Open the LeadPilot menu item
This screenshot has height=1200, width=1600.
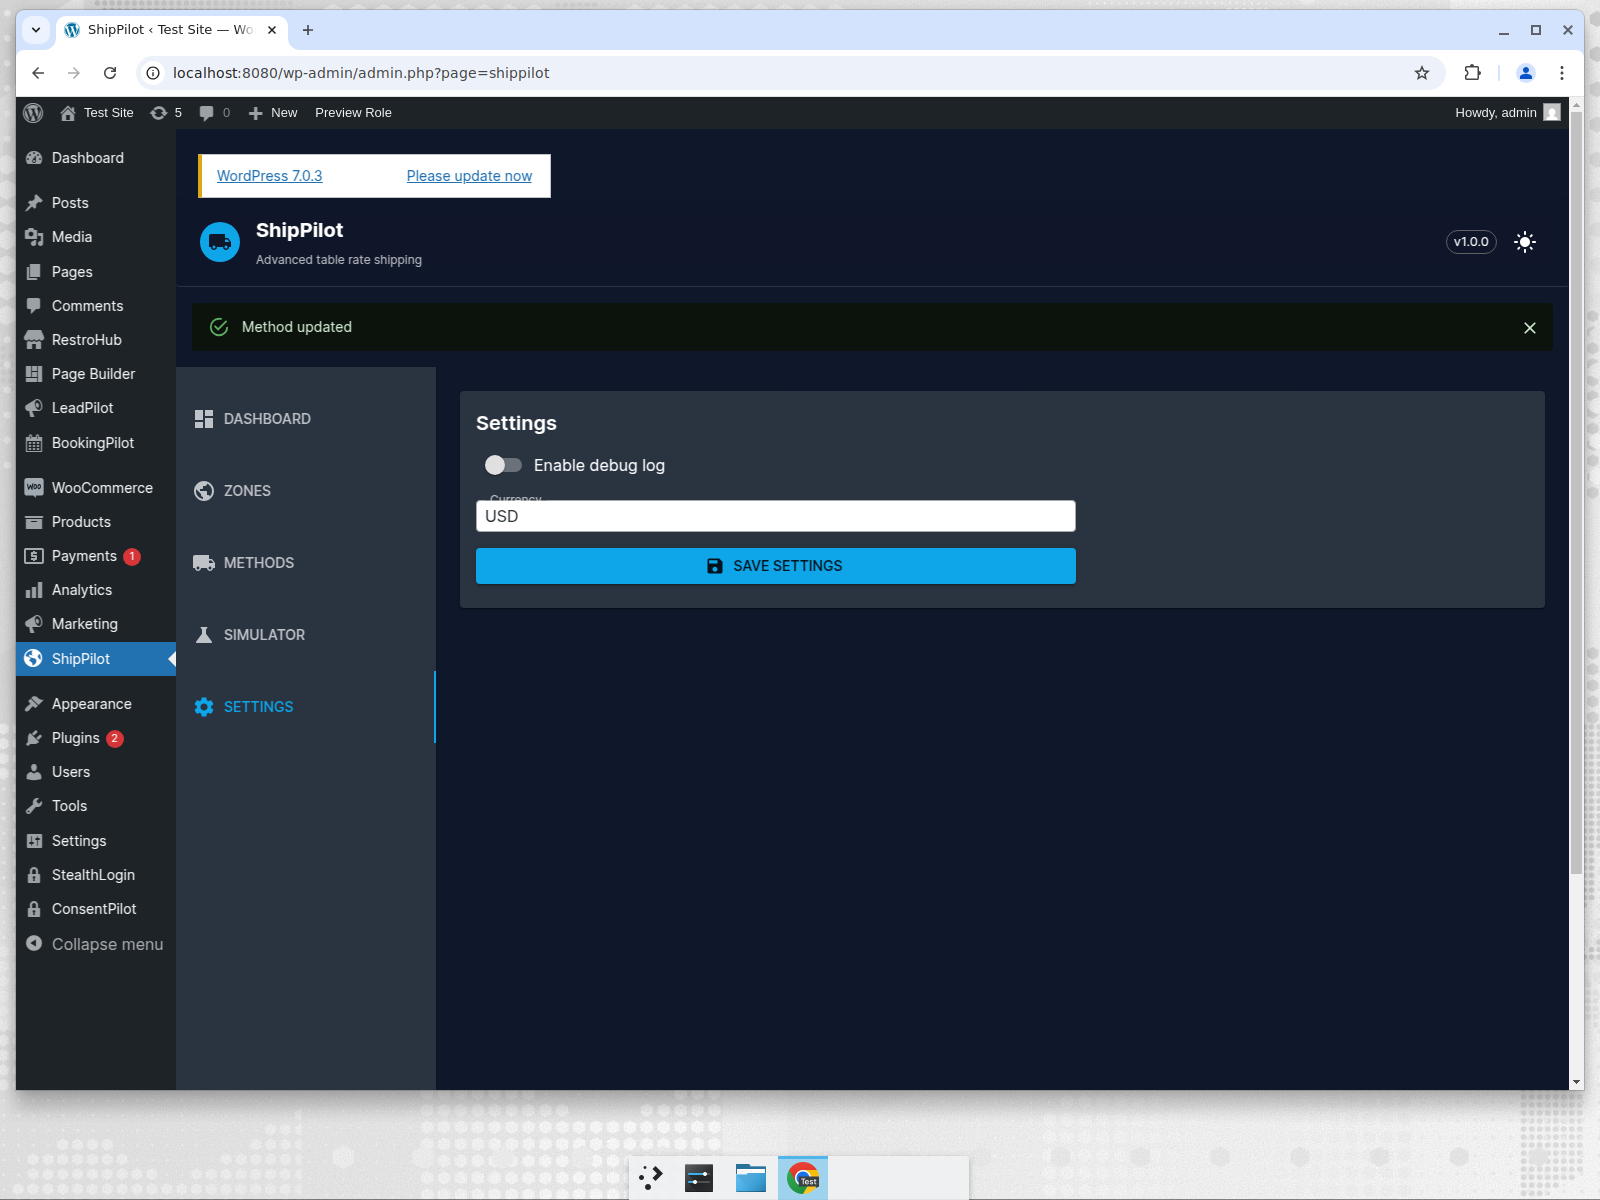click(x=96, y=408)
